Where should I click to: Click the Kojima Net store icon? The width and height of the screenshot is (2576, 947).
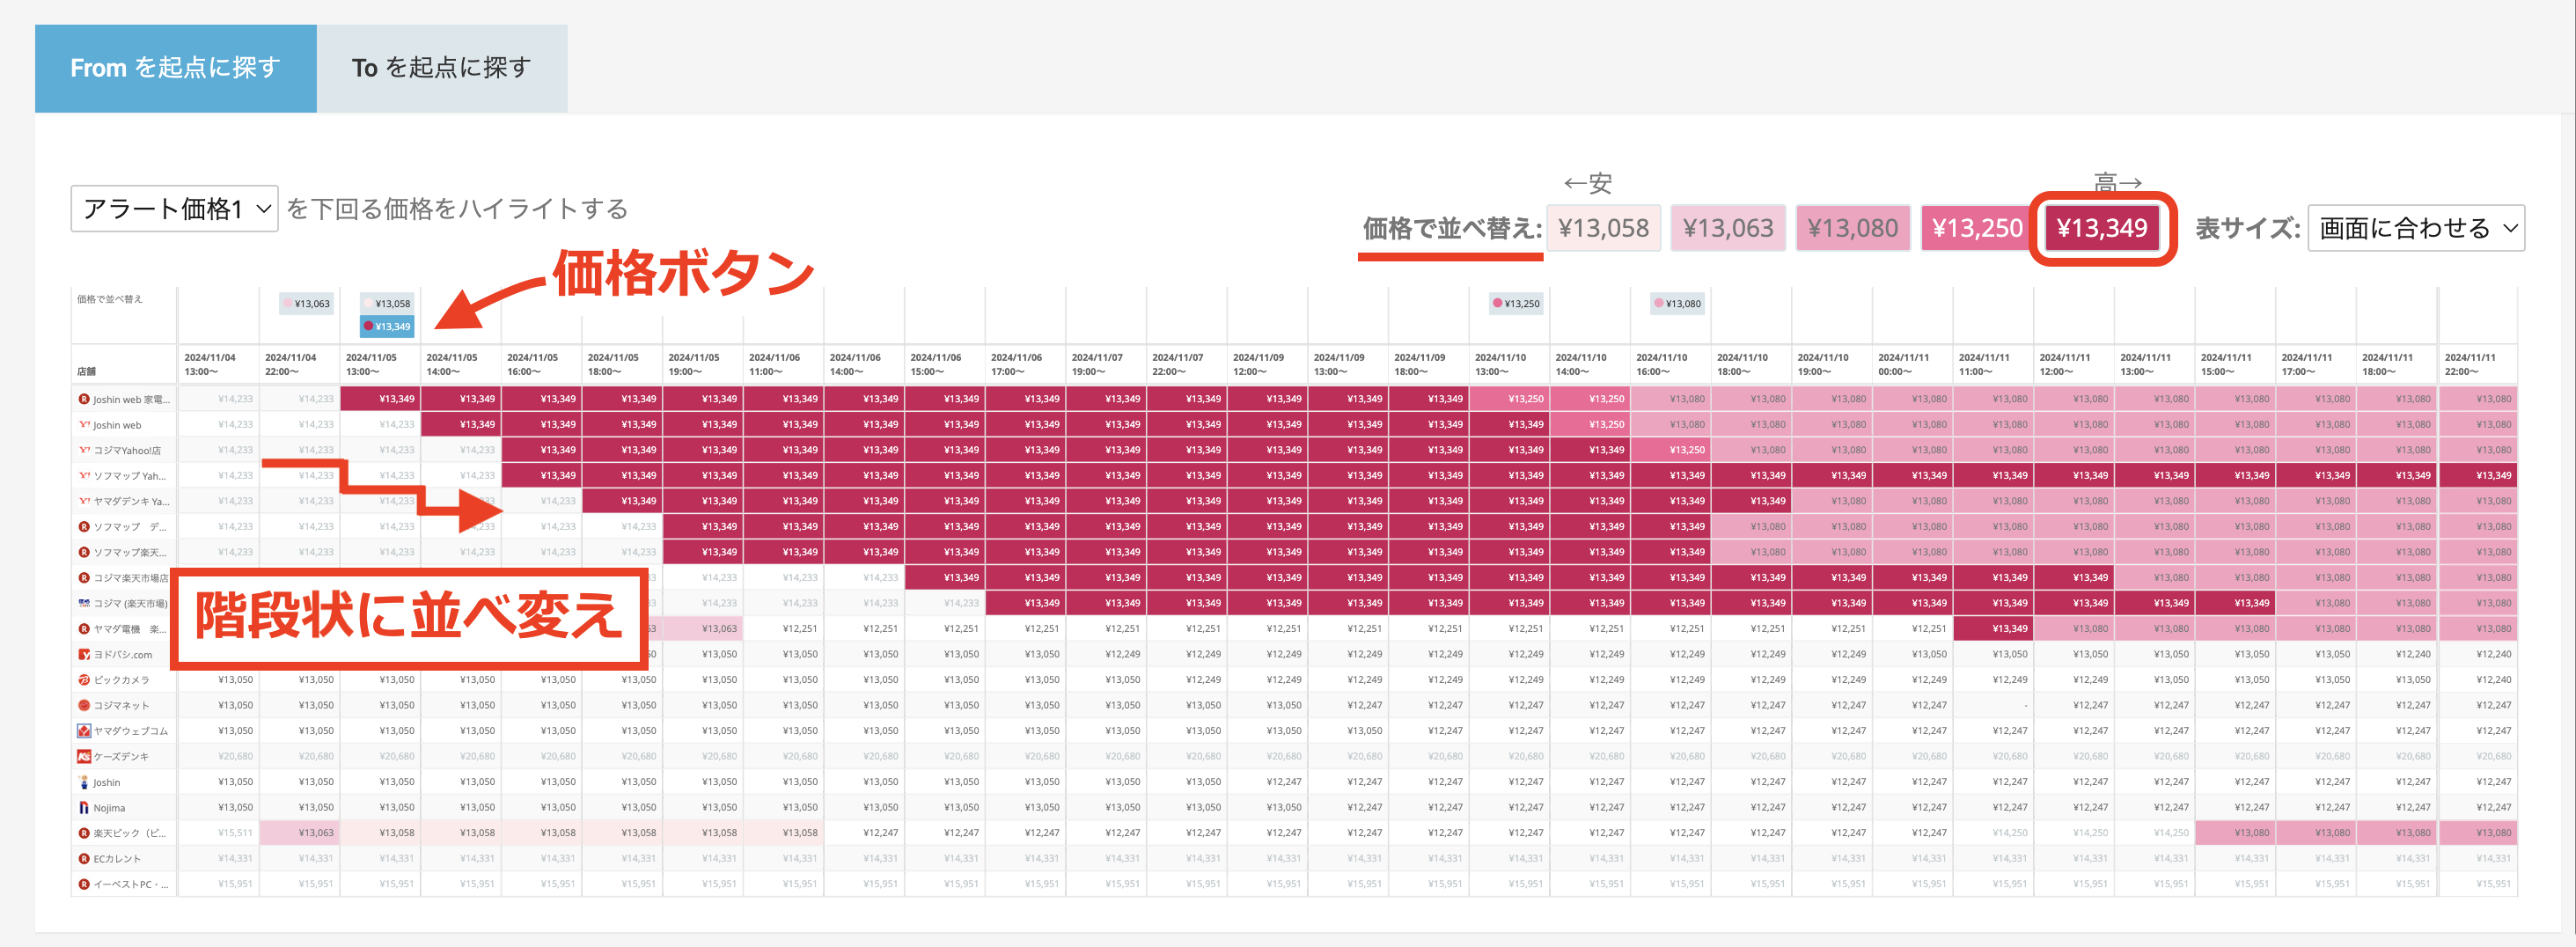[x=84, y=706]
